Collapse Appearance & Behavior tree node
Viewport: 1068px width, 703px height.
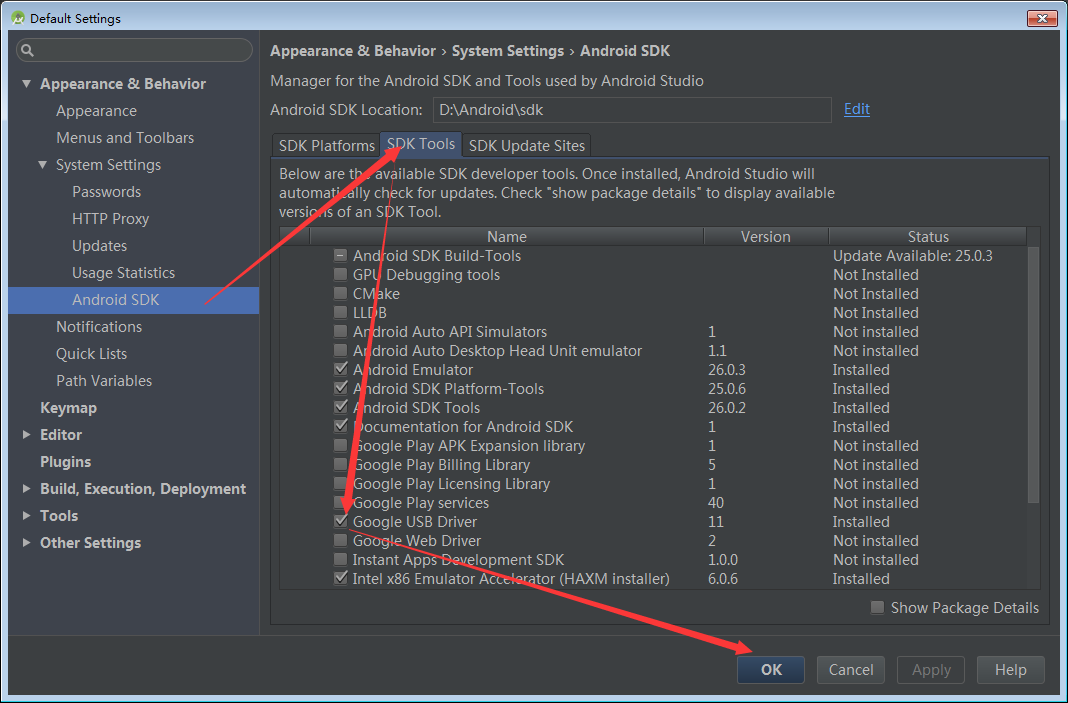(x=27, y=84)
